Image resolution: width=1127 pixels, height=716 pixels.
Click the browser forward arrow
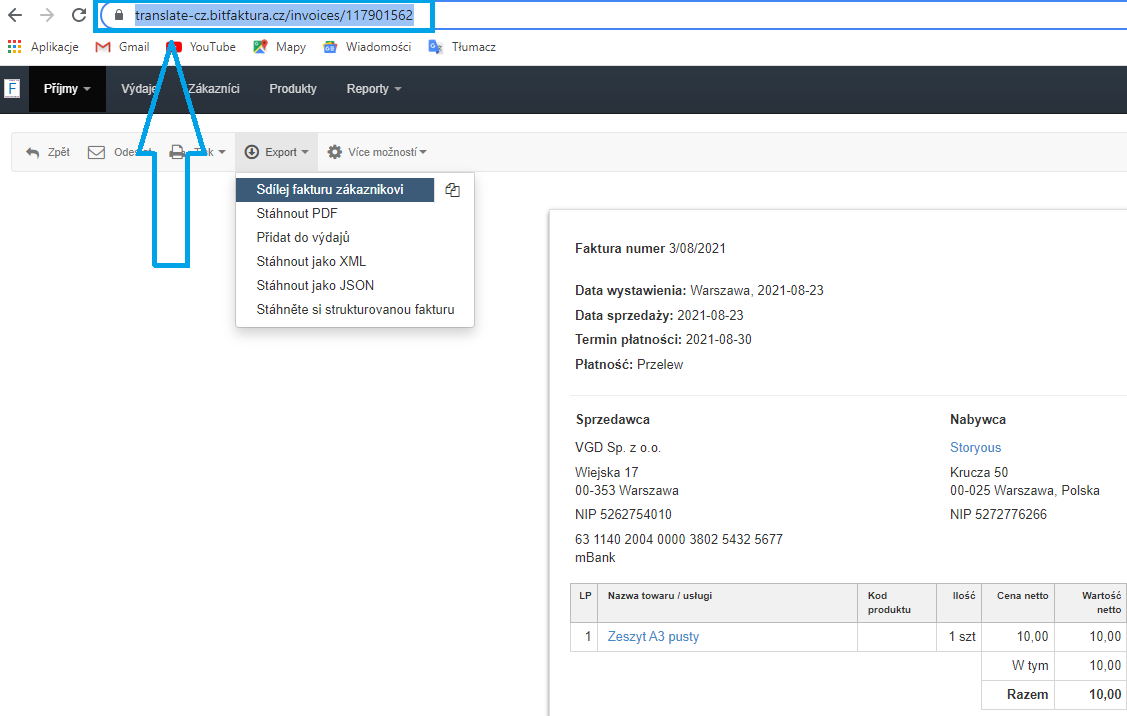[47, 15]
